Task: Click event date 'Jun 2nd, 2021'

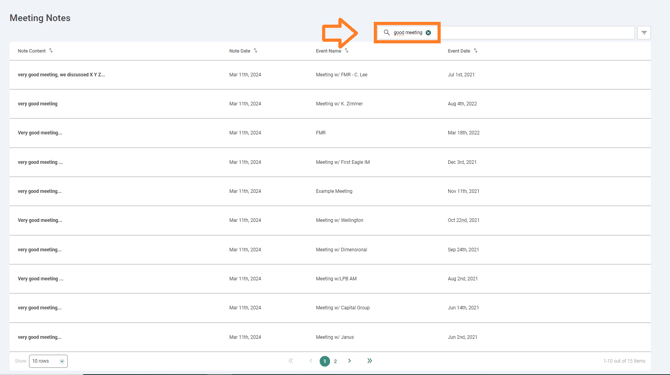Action: click(462, 337)
